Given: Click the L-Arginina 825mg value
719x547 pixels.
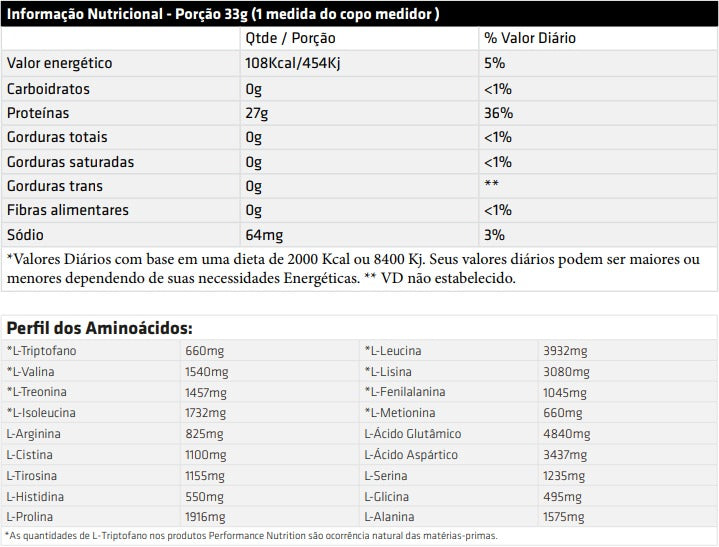Looking at the screenshot, I should pos(205,434).
